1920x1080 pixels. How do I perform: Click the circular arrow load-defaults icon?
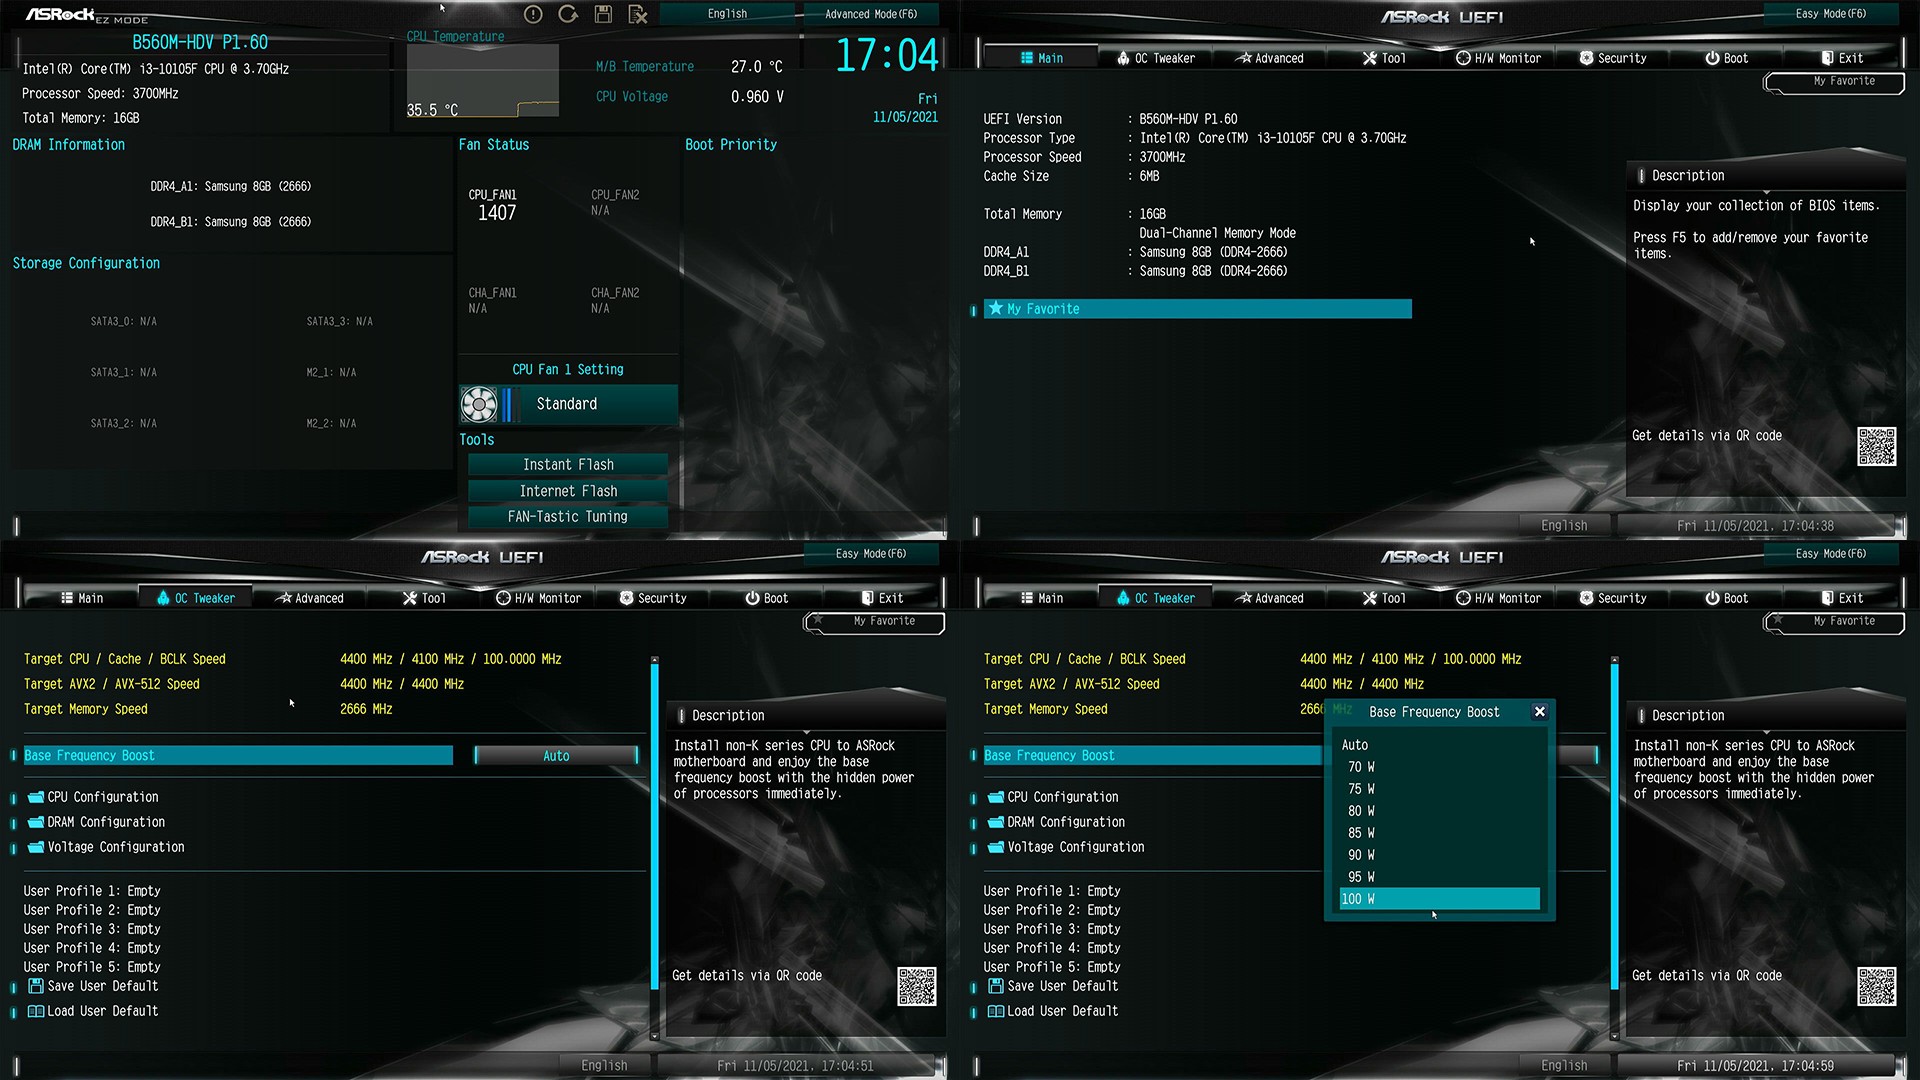568,14
